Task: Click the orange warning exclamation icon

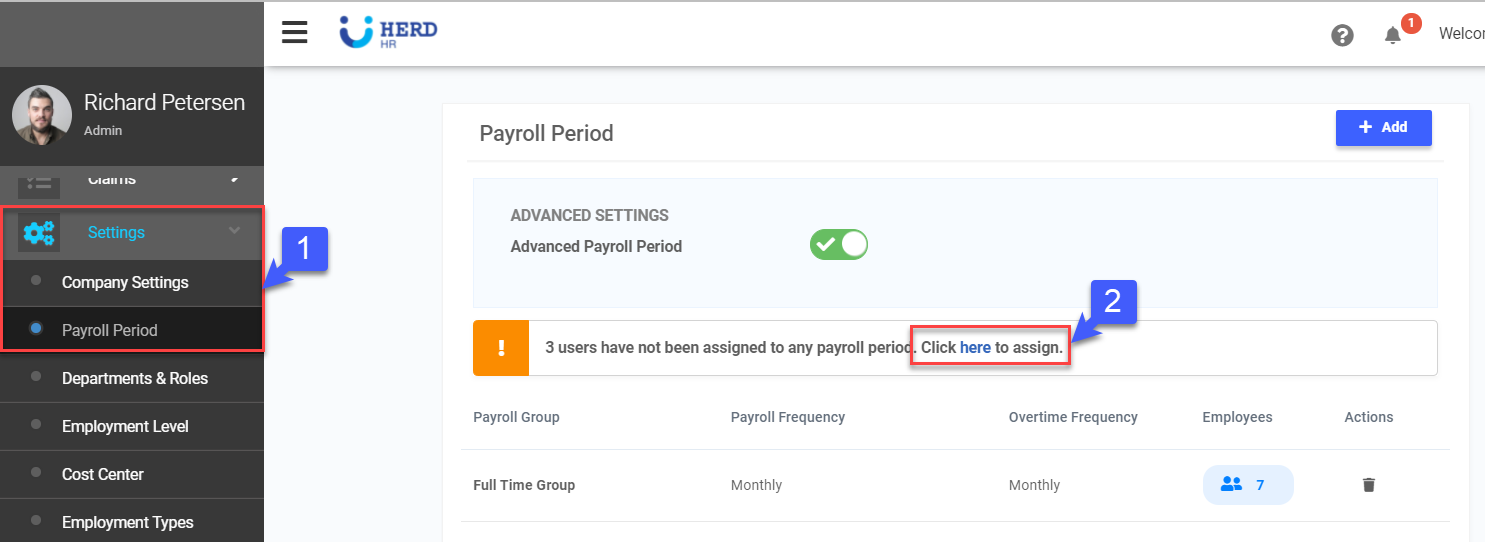Action: click(x=501, y=348)
